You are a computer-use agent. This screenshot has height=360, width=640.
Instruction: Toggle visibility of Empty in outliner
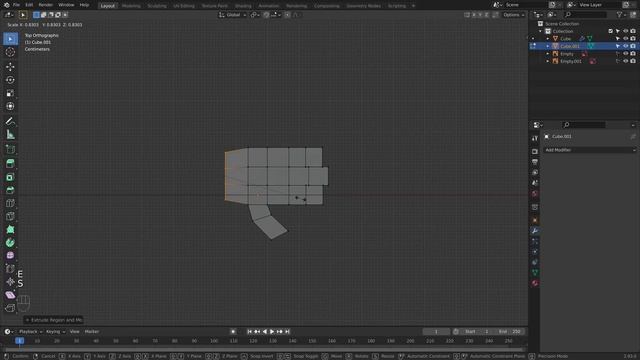625,53
